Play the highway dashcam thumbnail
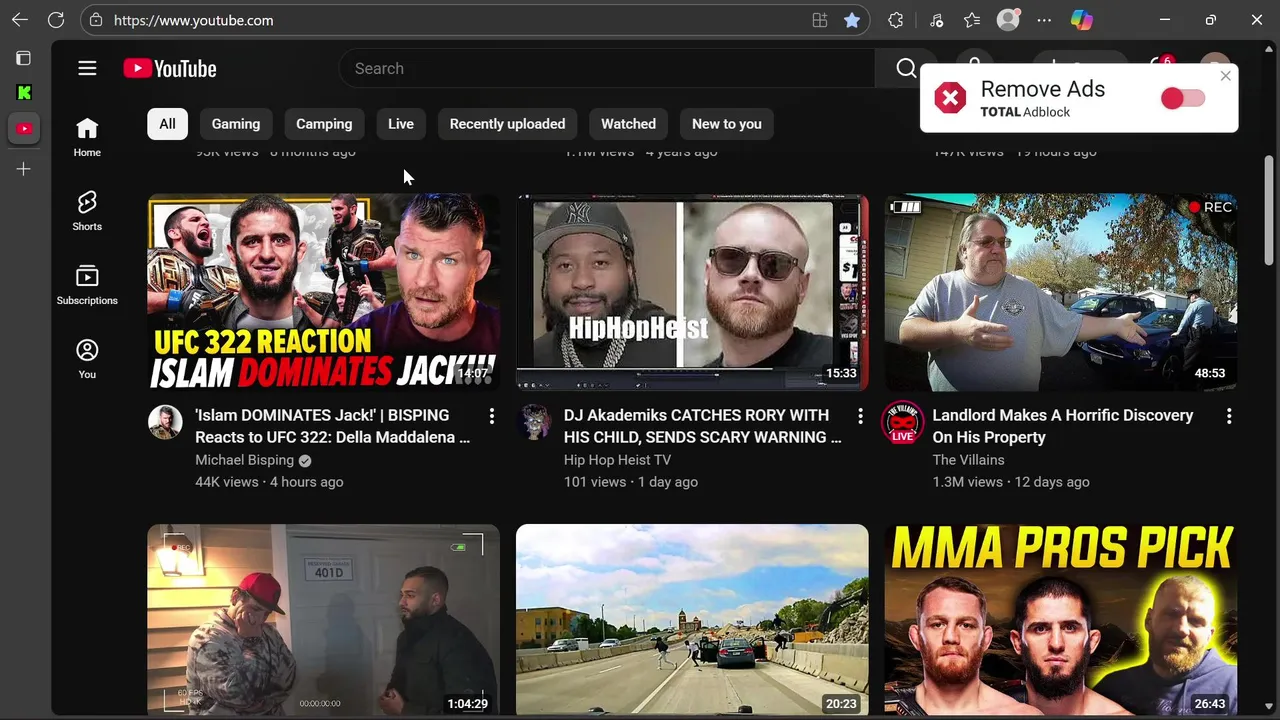This screenshot has height=720, width=1280. click(692, 619)
